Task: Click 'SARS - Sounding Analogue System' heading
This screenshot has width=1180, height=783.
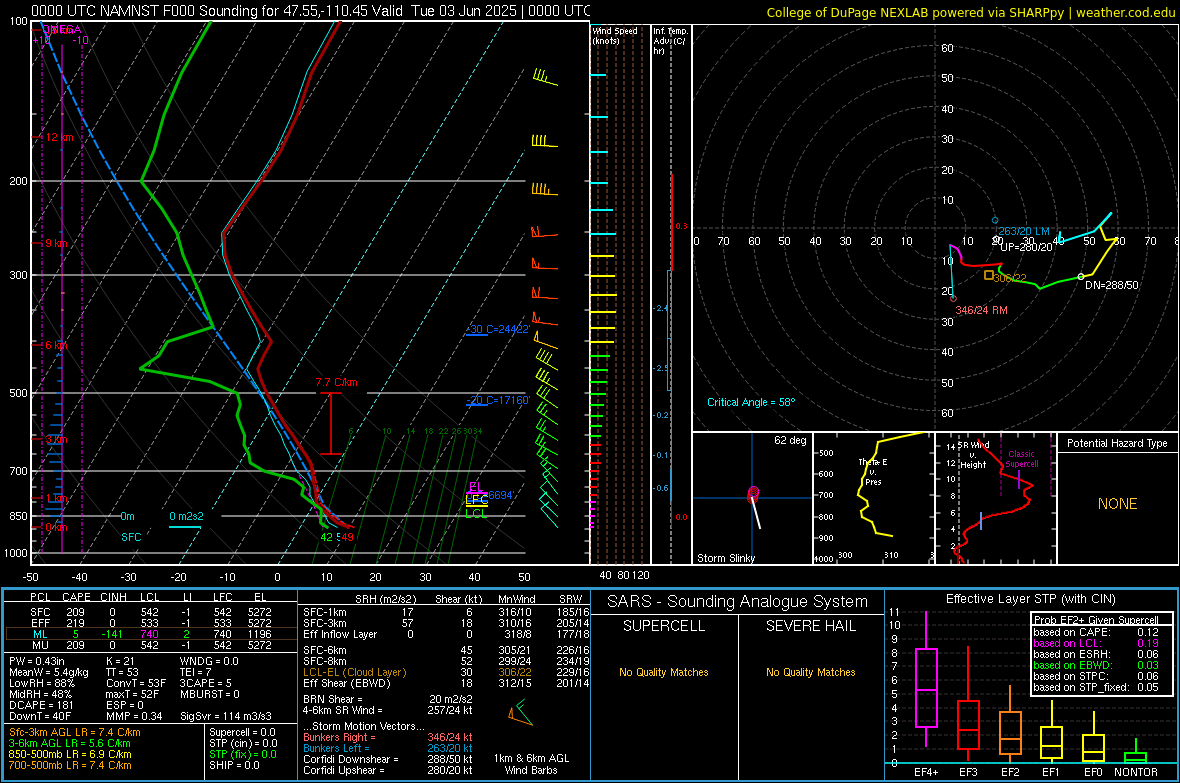Action: point(737,602)
